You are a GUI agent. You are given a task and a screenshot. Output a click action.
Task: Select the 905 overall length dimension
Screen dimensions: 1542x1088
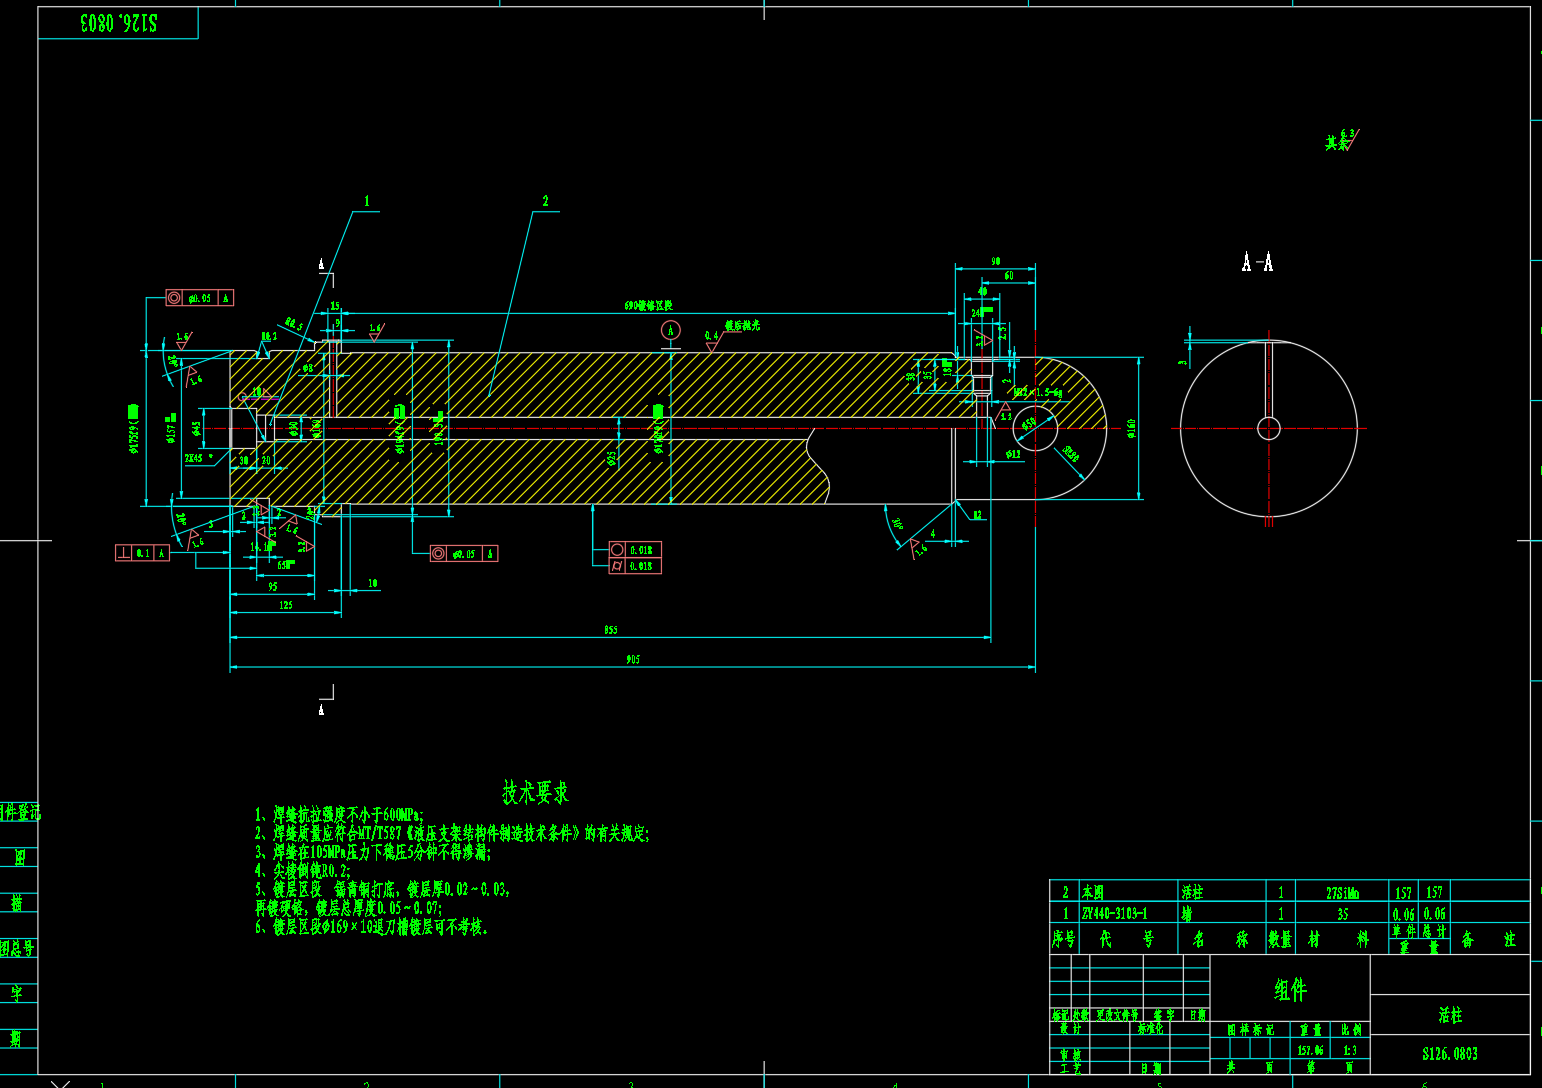[x=633, y=660]
